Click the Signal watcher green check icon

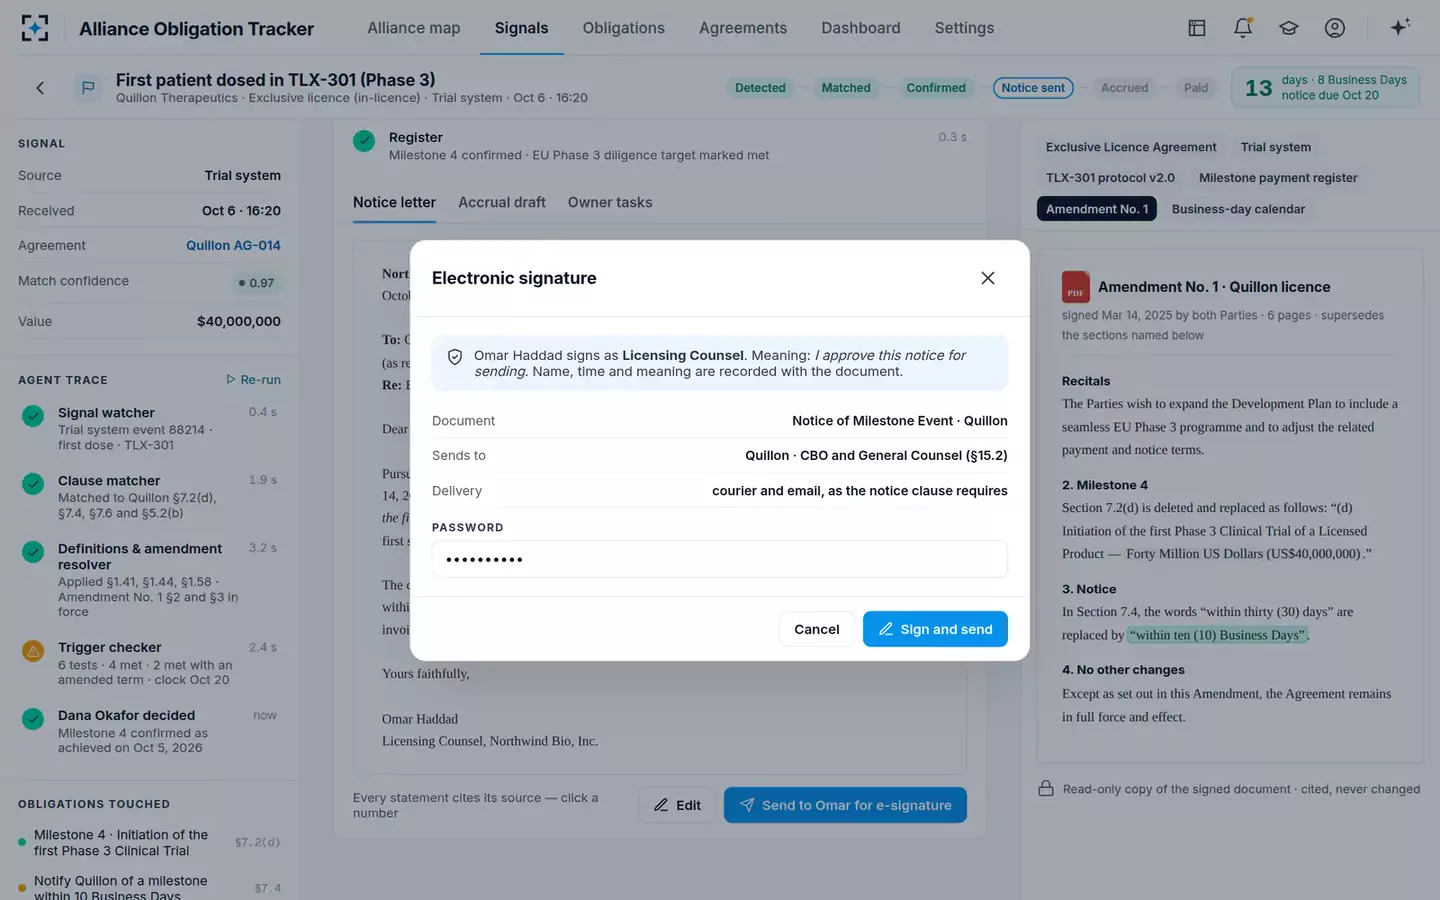pos(33,416)
